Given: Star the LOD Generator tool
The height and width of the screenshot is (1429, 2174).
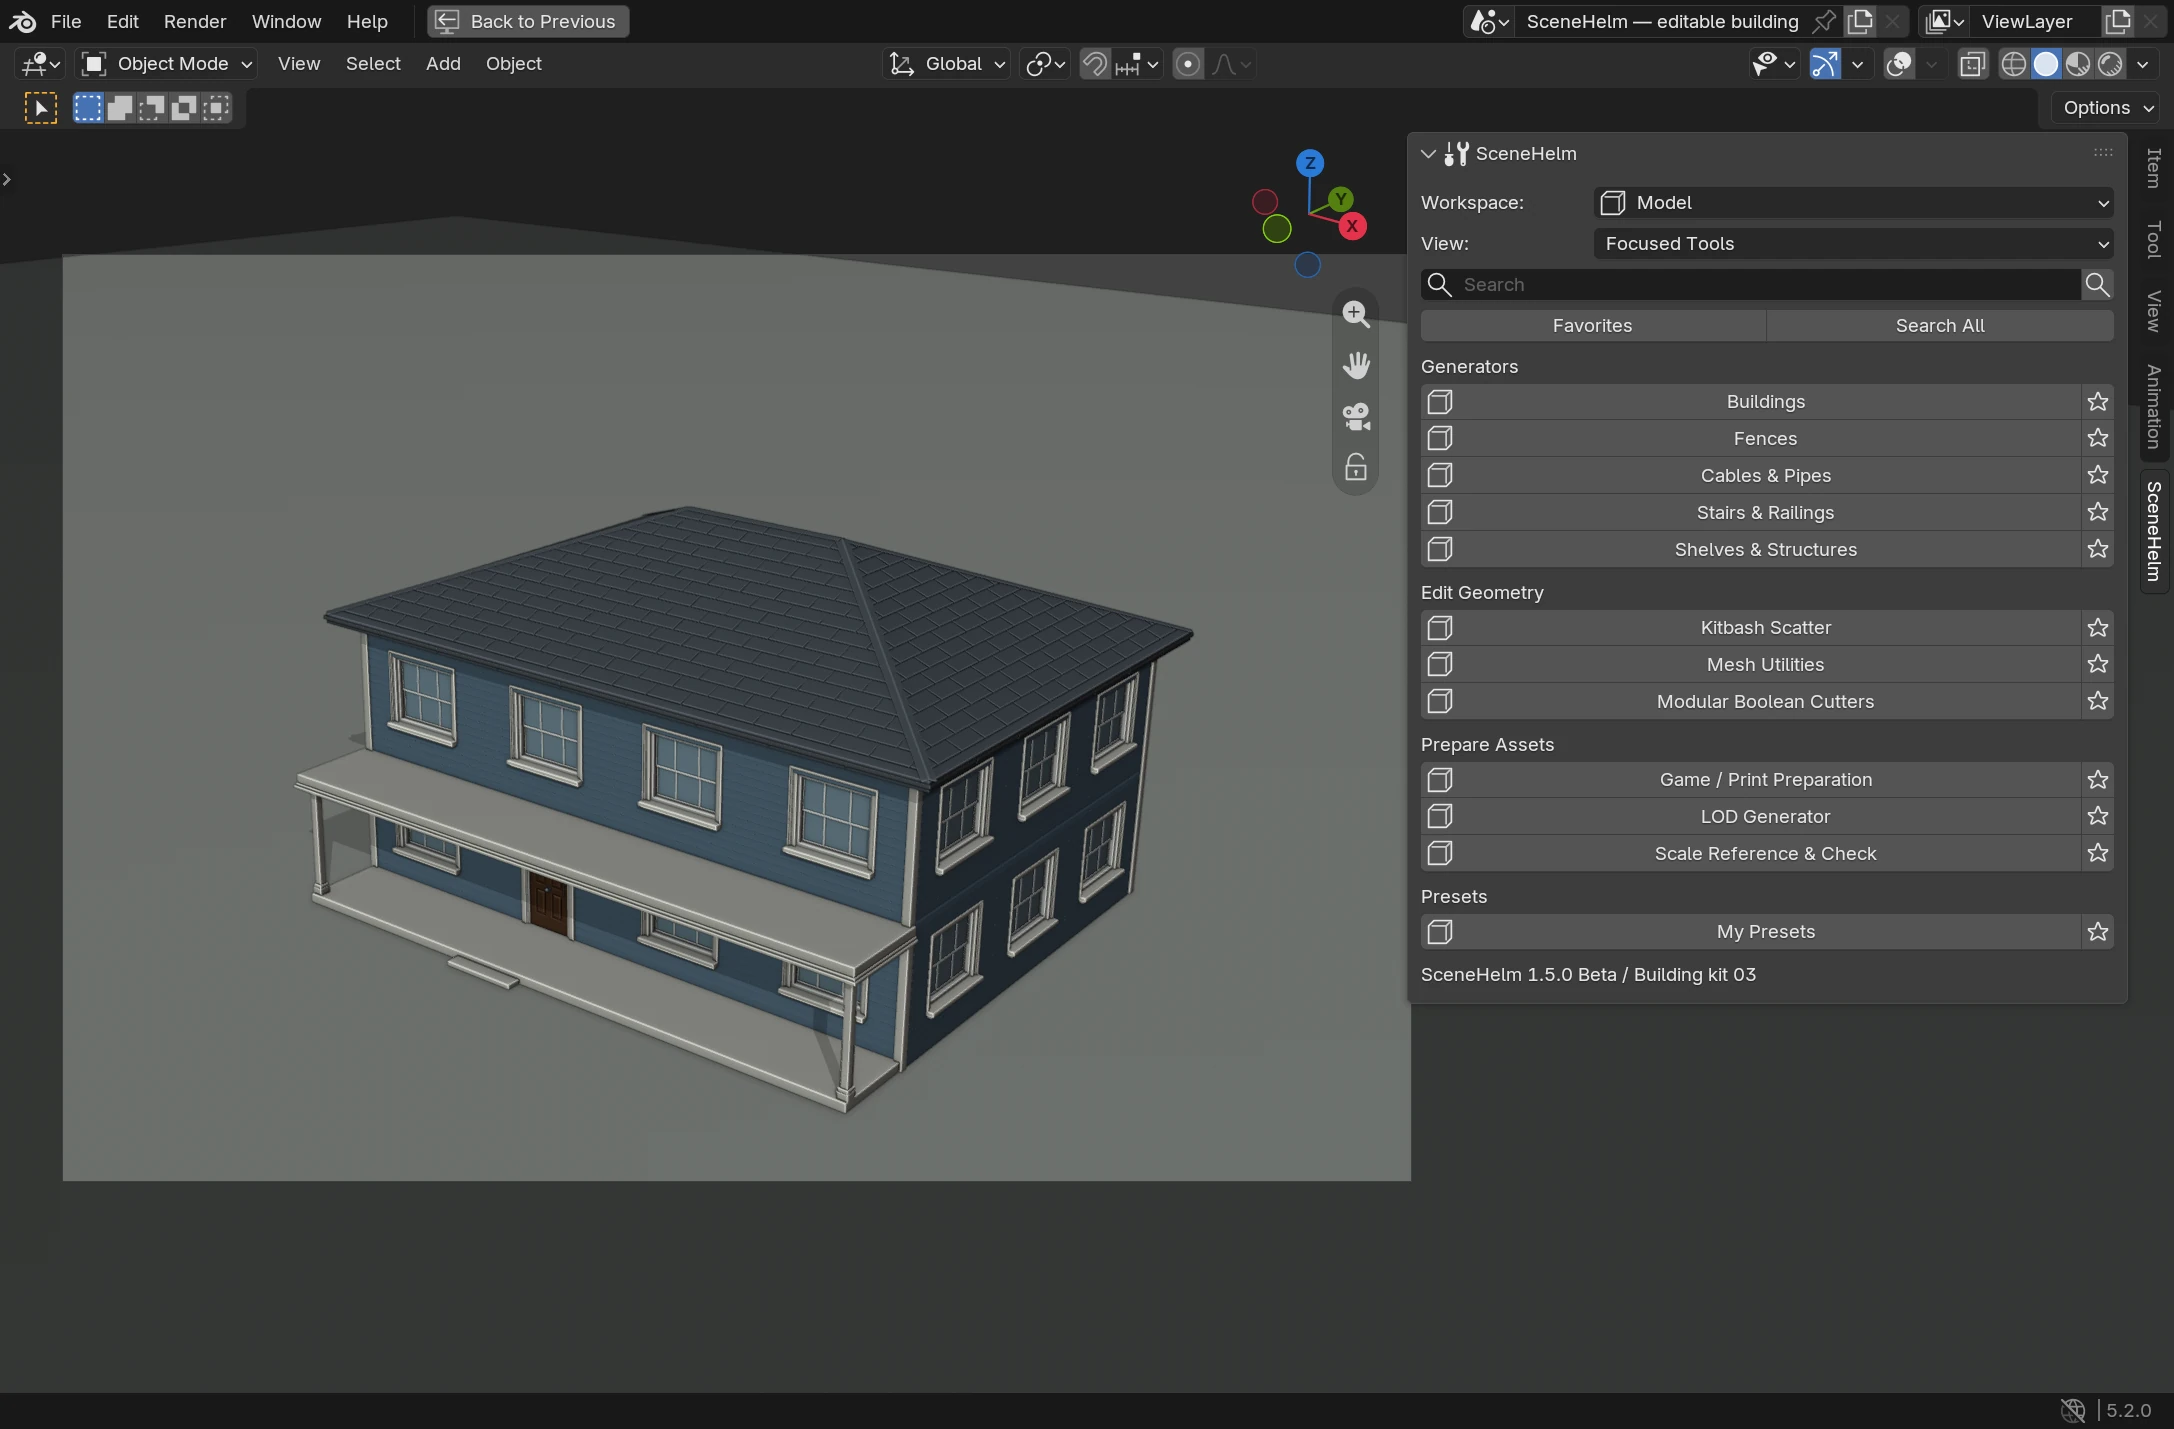Looking at the screenshot, I should [x=2098, y=817].
